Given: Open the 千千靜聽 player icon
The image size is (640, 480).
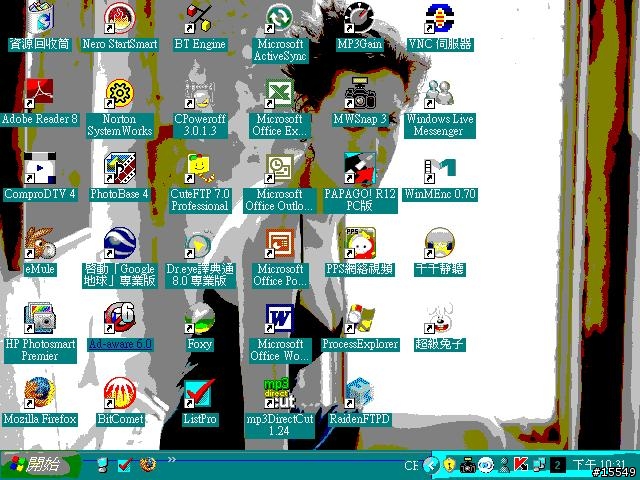Looking at the screenshot, I should (x=439, y=243).
